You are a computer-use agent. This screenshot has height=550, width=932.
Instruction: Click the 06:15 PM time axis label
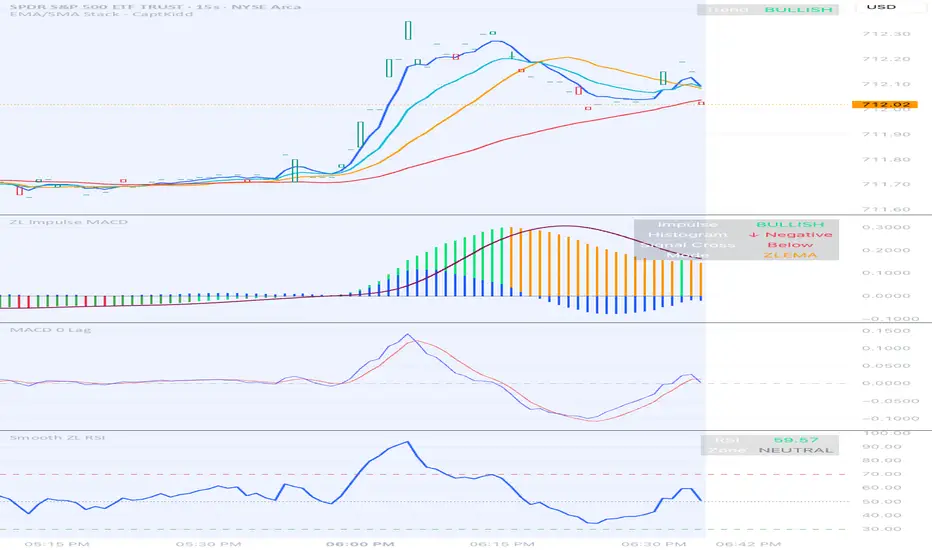tap(502, 544)
